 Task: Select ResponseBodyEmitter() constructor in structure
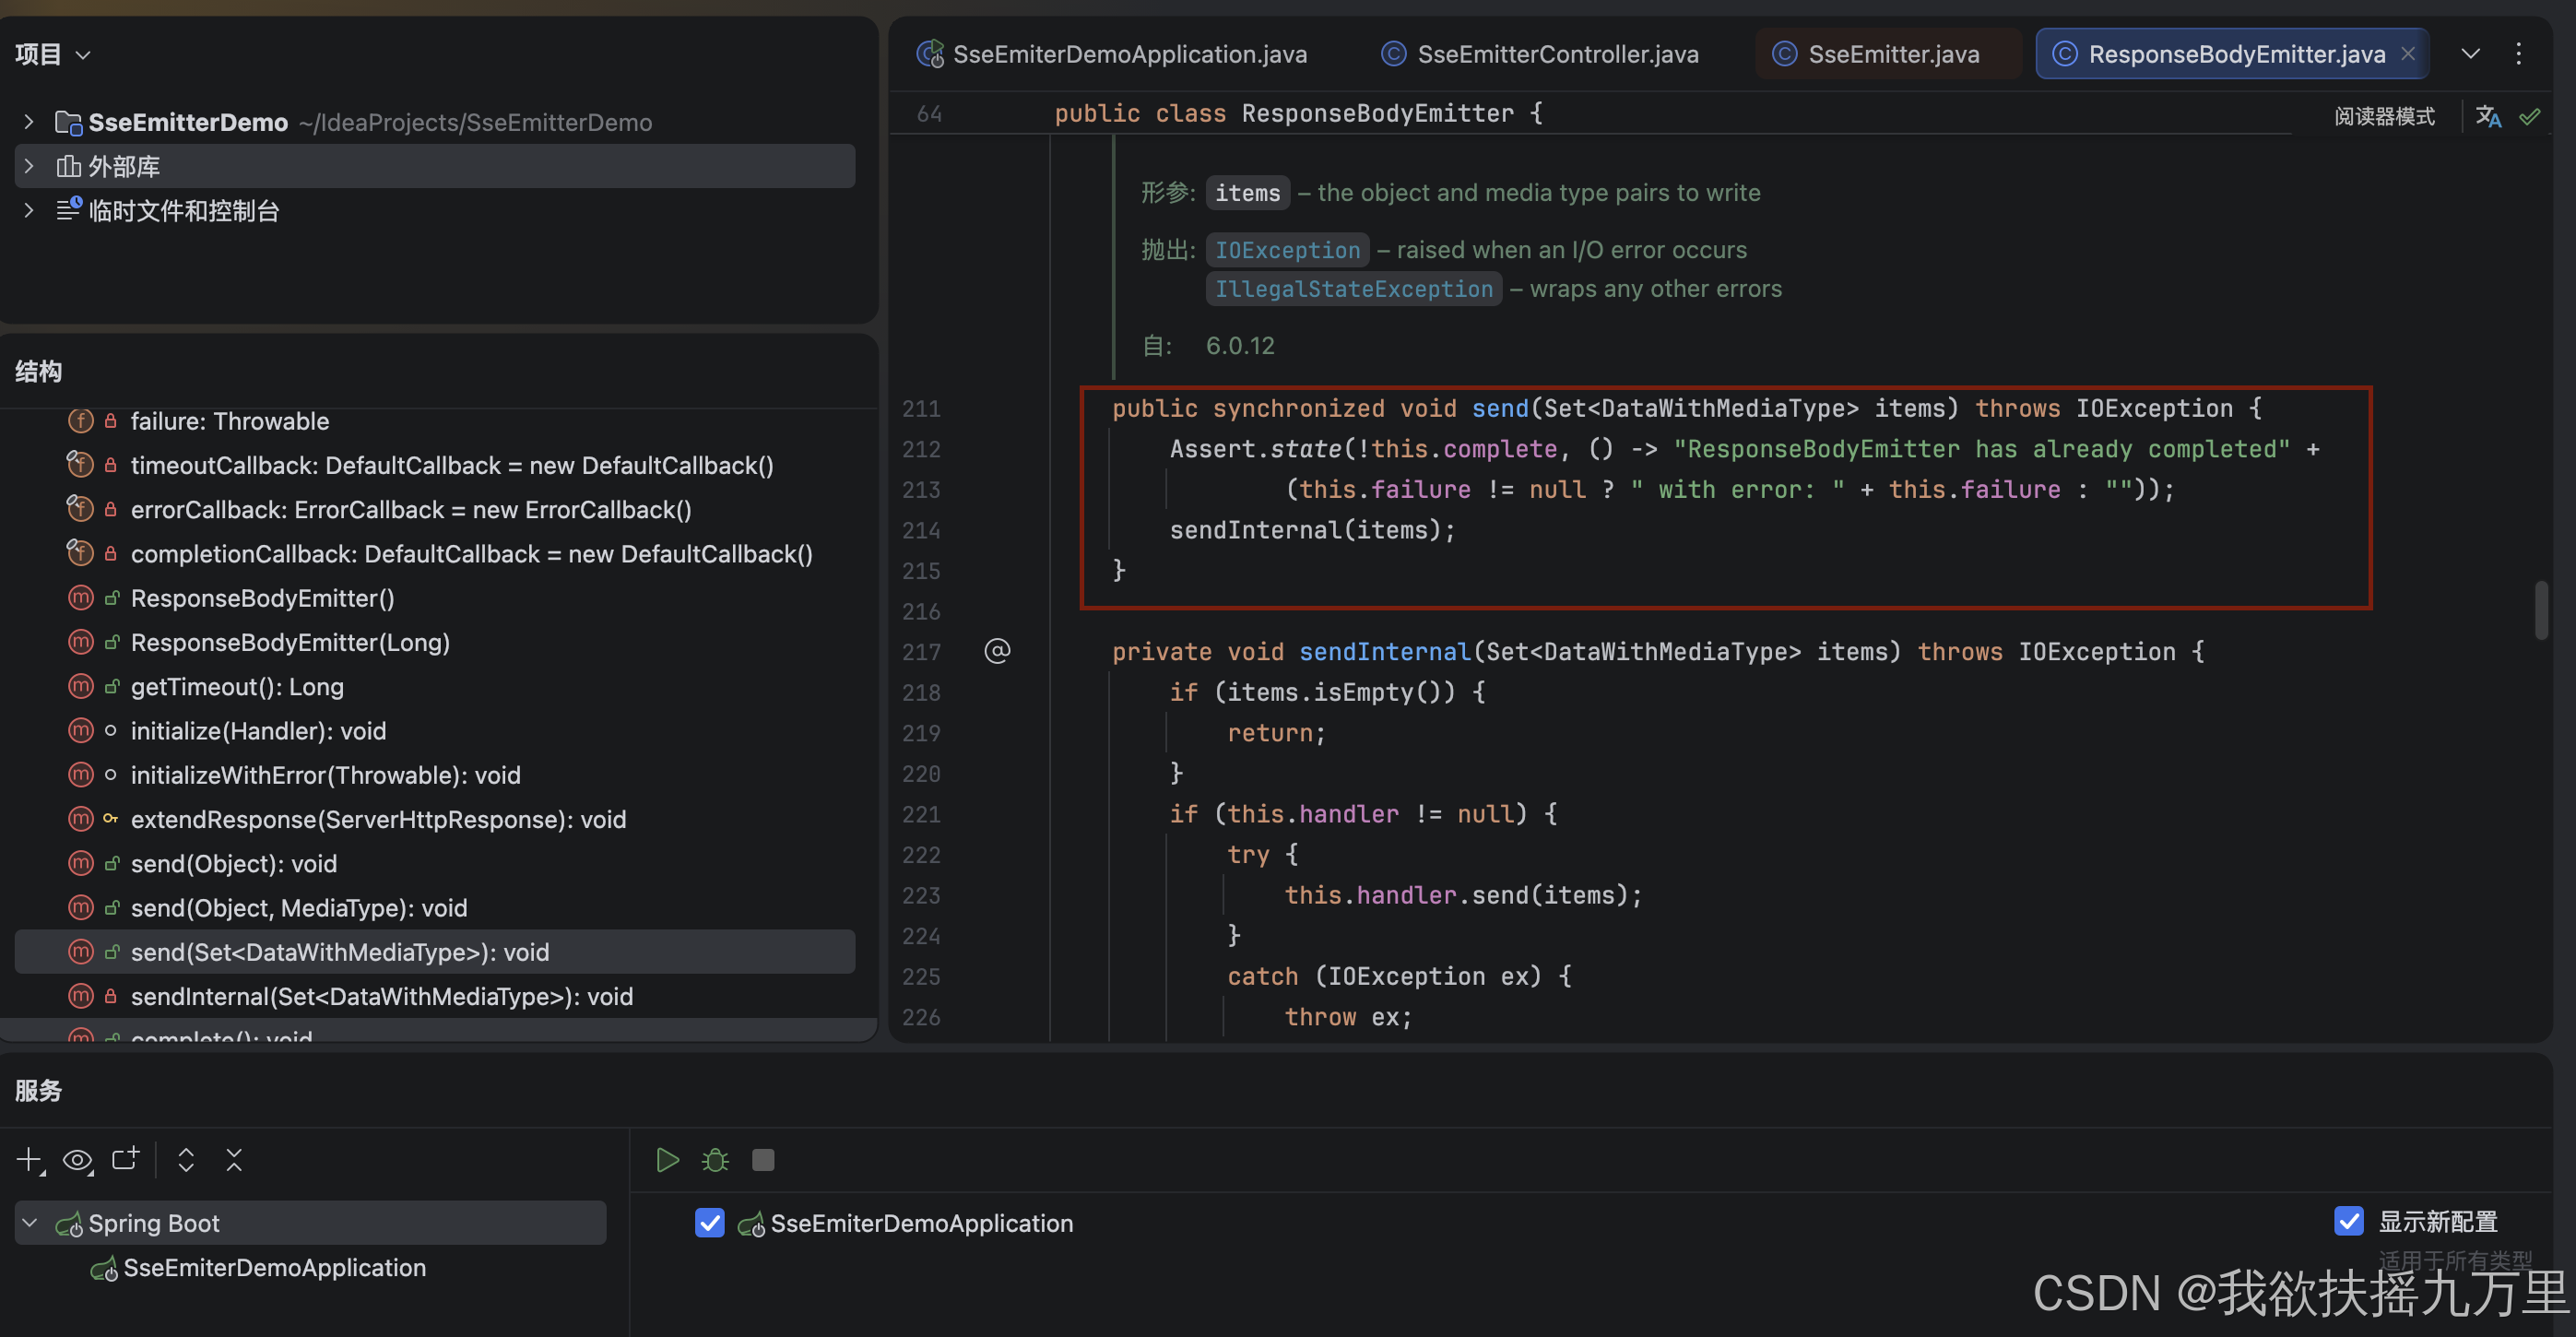pos(262,598)
